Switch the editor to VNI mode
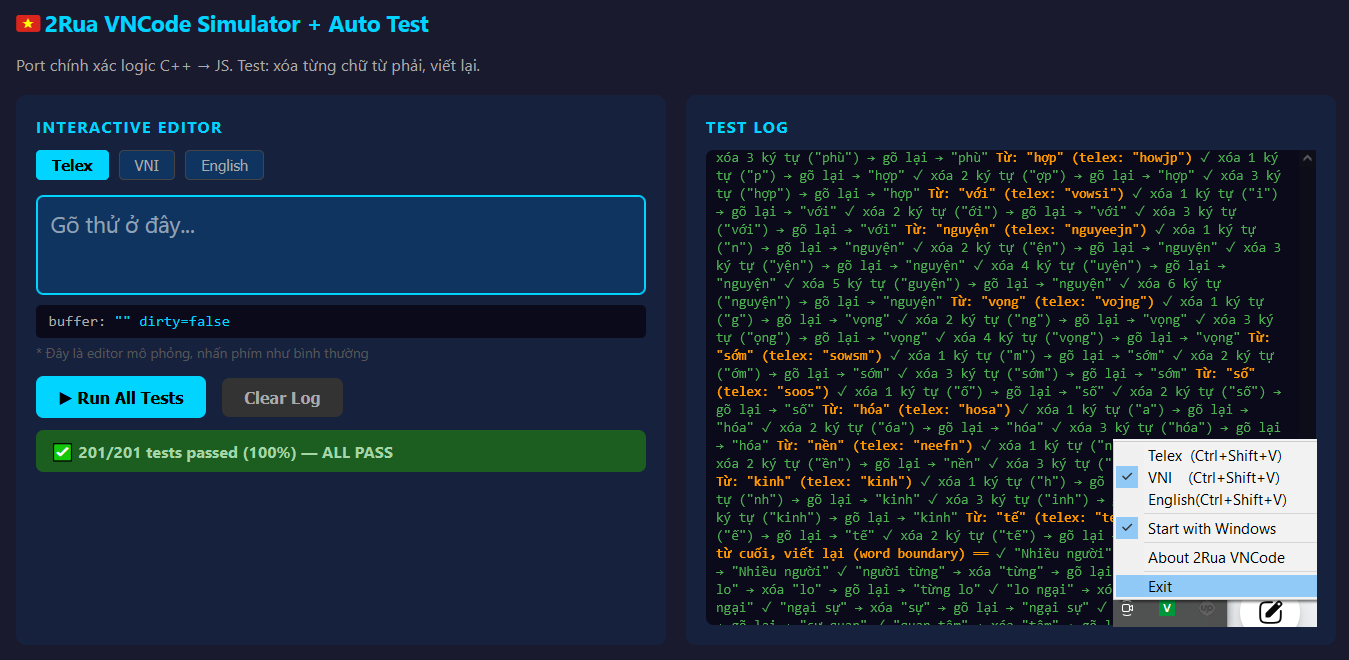 [x=147, y=165]
